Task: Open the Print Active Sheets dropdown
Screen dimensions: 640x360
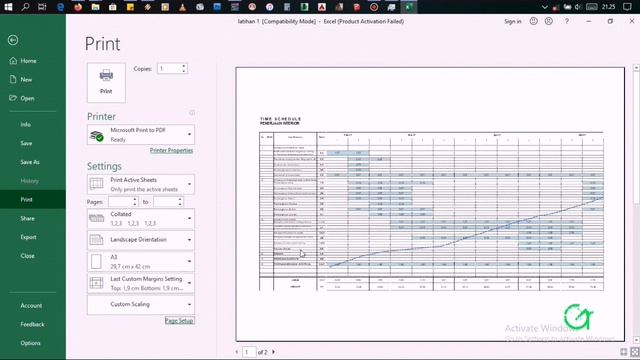Action: point(141,184)
